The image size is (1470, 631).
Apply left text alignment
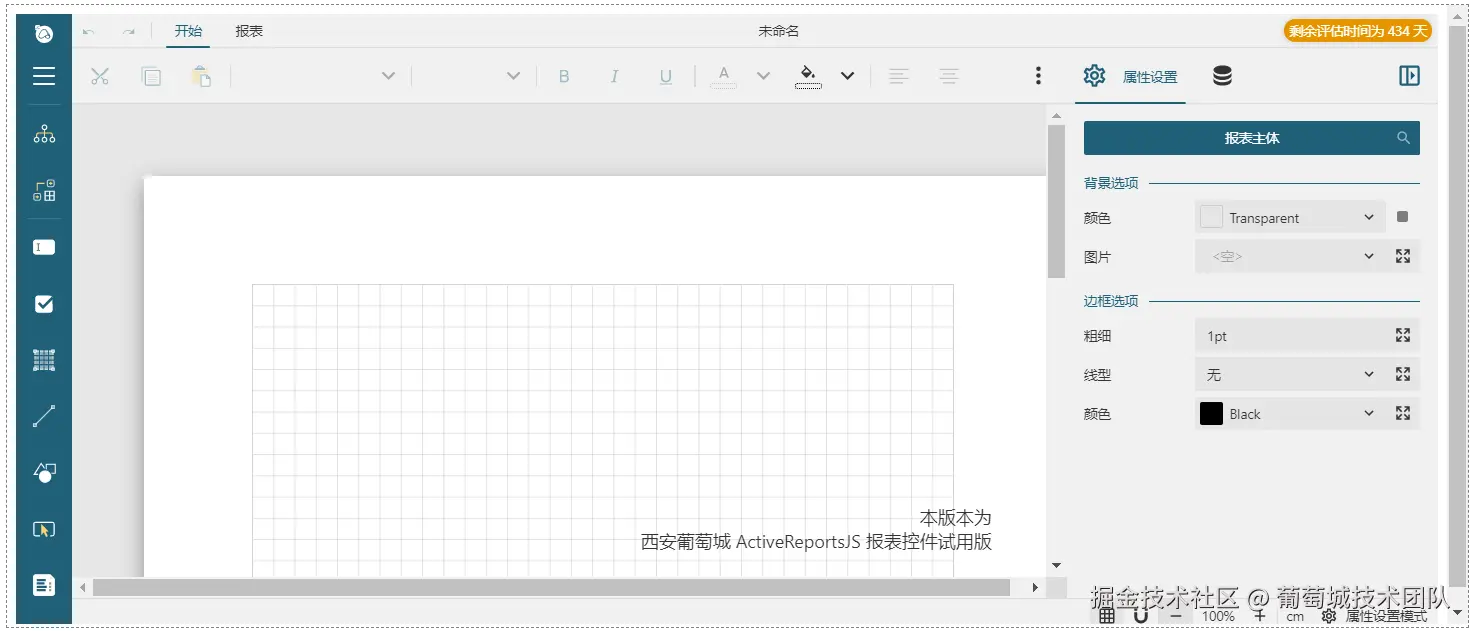899,76
